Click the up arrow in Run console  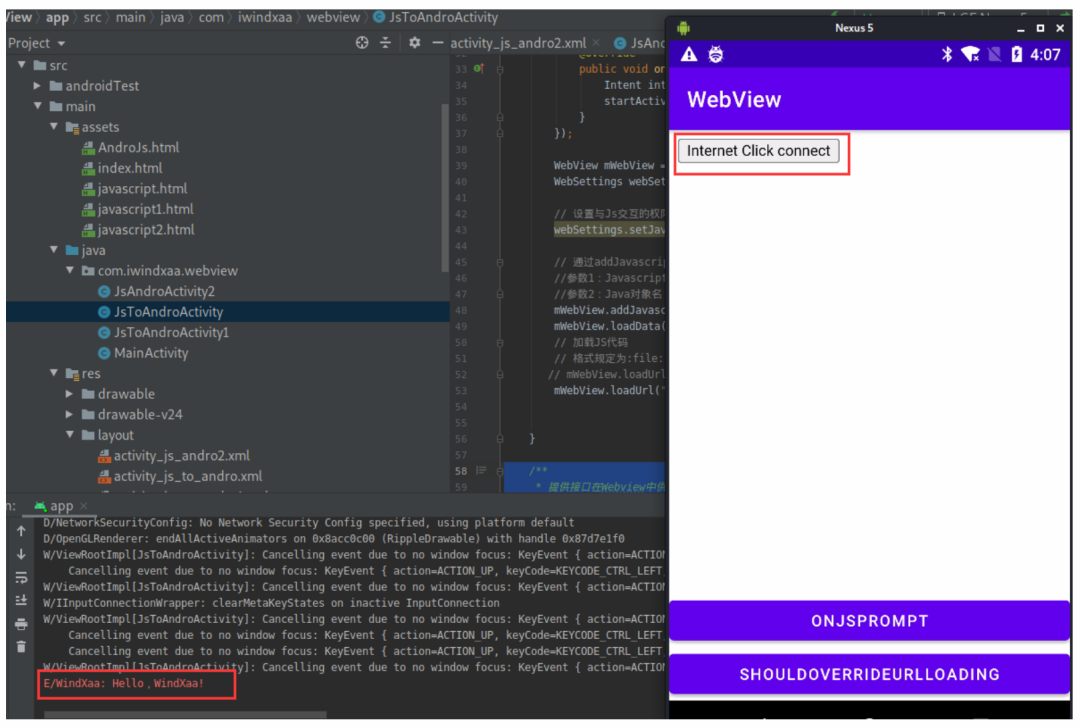[21, 531]
